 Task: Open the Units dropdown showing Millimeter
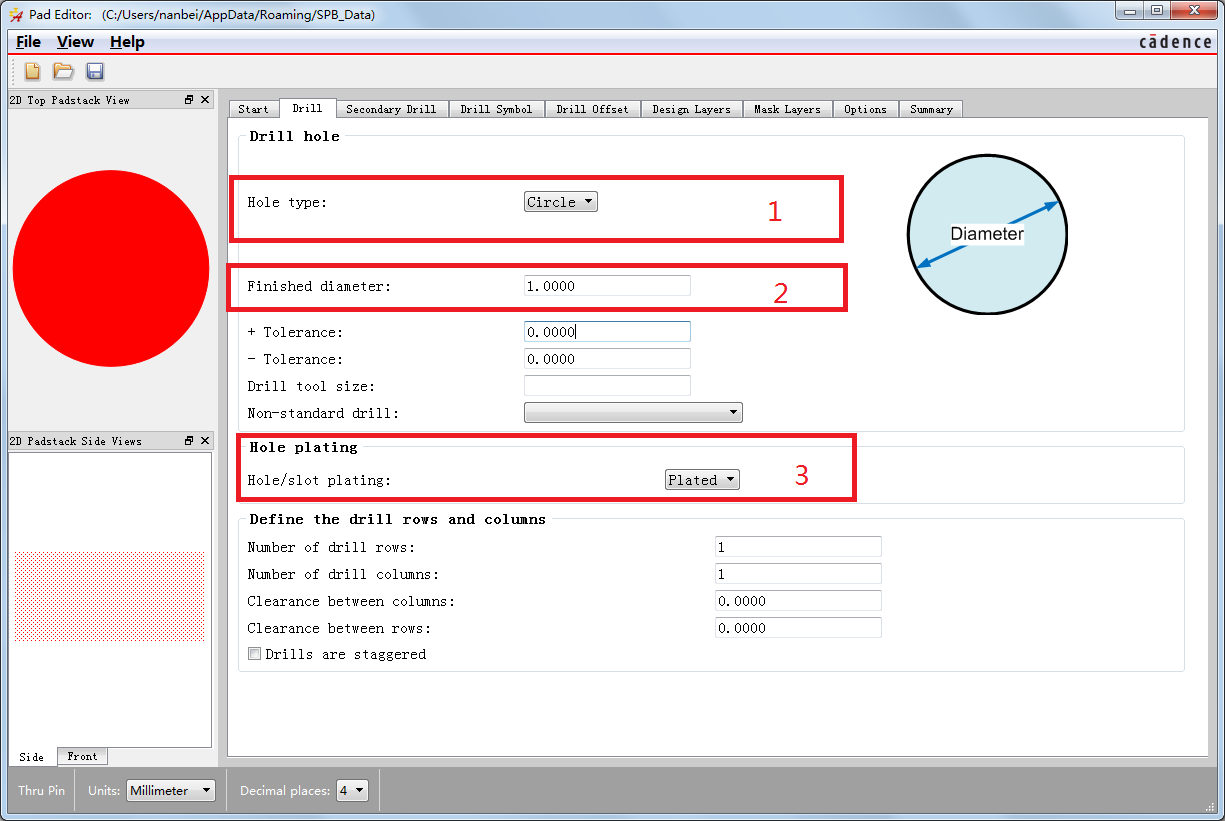click(x=171, y=791)
